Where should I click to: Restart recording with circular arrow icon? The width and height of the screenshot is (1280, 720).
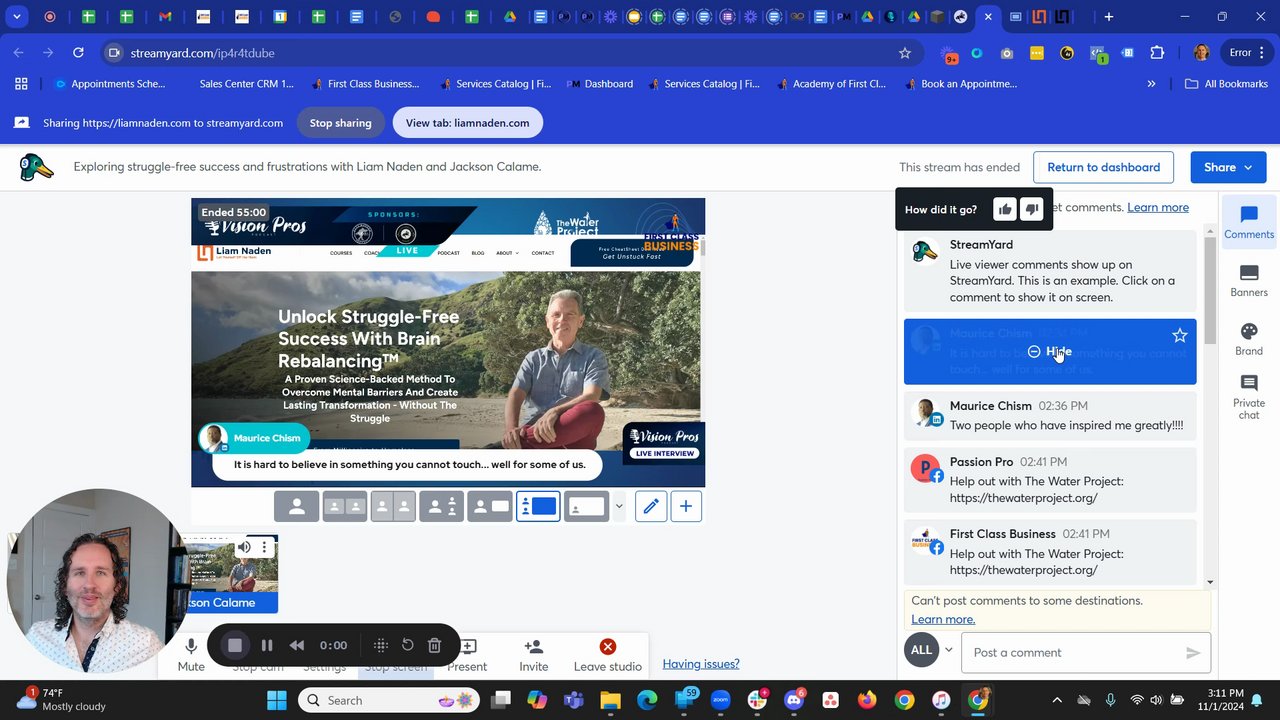point(407,646)
